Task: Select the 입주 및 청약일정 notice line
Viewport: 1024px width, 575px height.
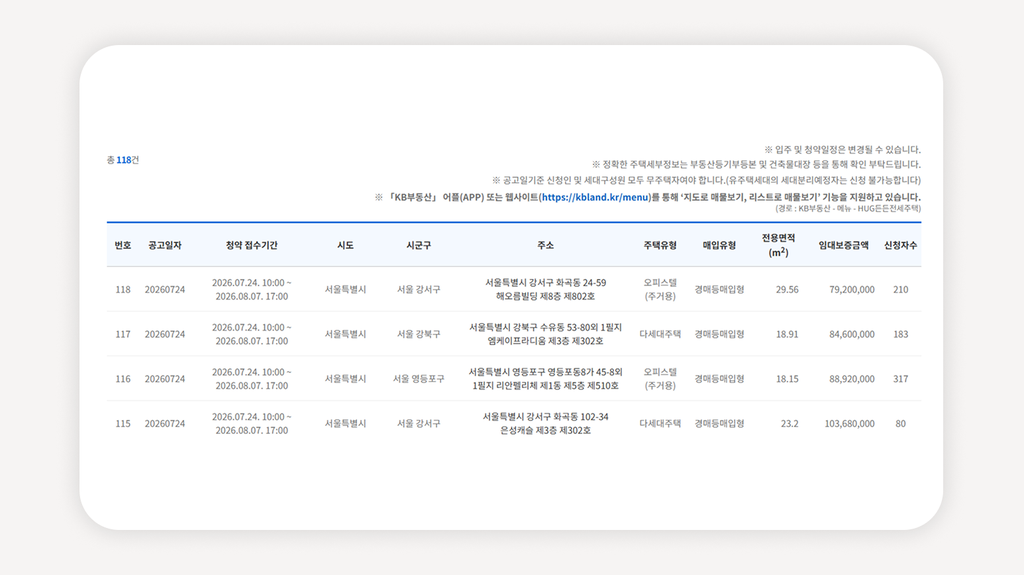Action: pos(842,150)
